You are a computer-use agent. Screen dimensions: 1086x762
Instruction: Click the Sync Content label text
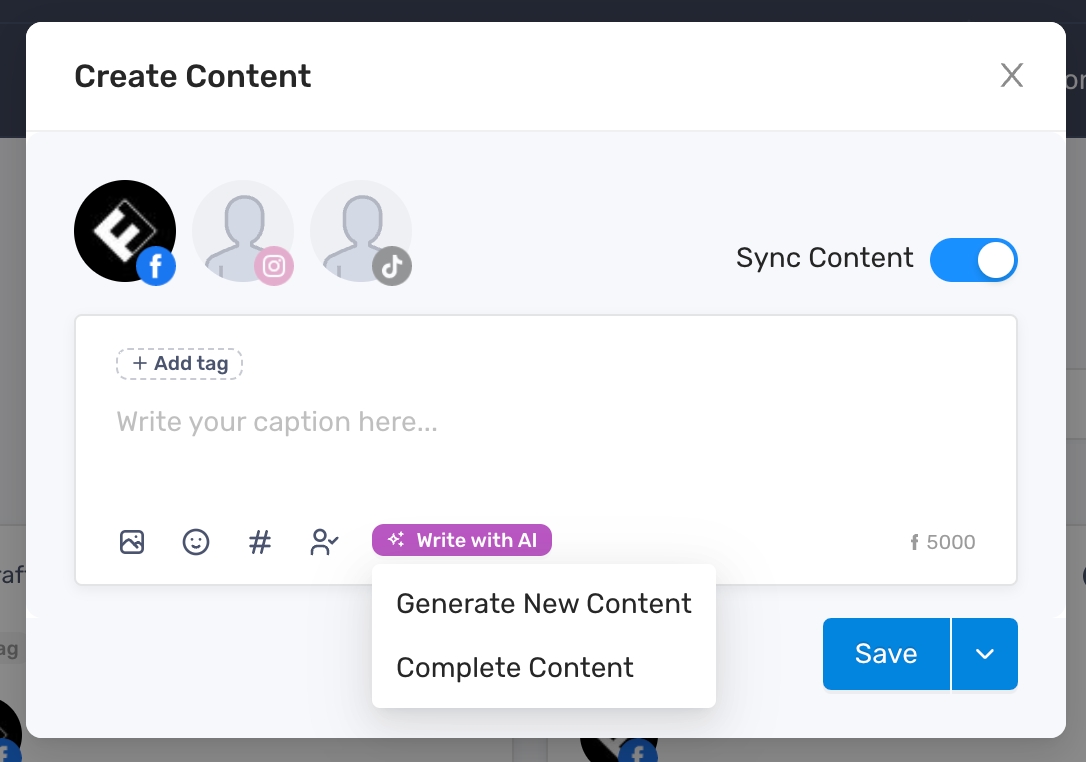[x=824, y=258]
